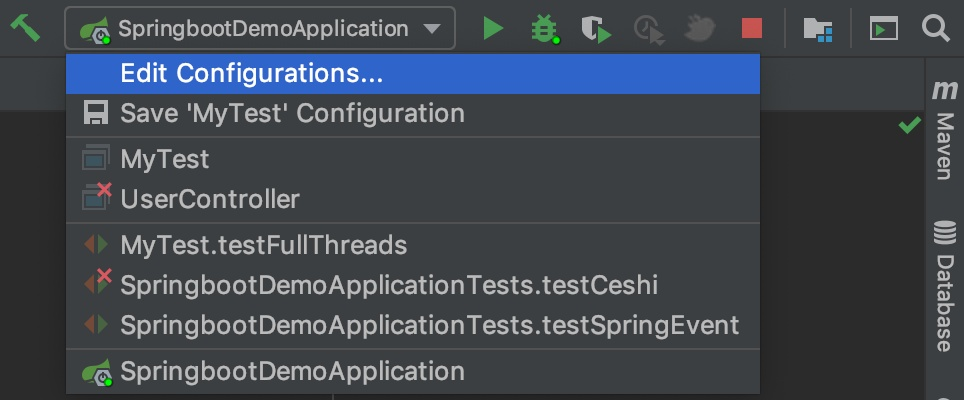Select the UserController configuration

(209, 199)
